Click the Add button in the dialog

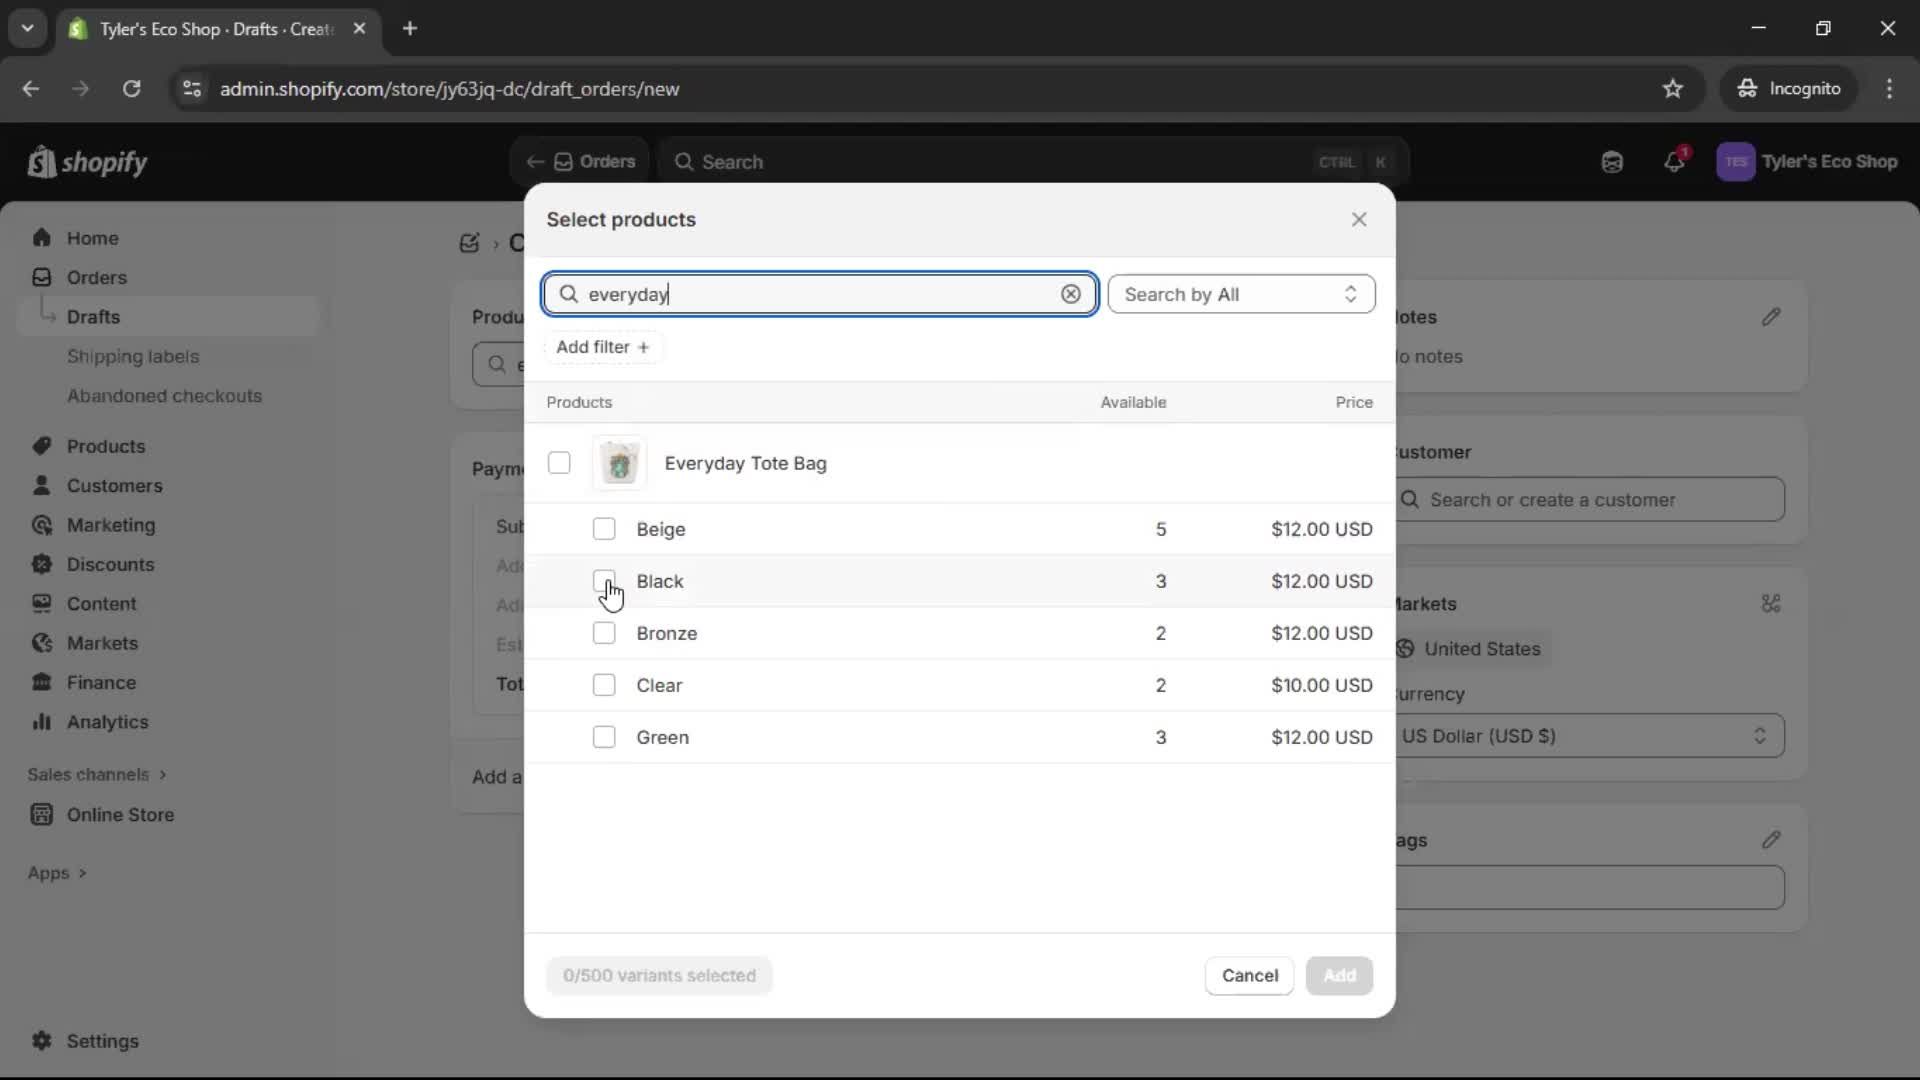click(x=1339, y=975)
